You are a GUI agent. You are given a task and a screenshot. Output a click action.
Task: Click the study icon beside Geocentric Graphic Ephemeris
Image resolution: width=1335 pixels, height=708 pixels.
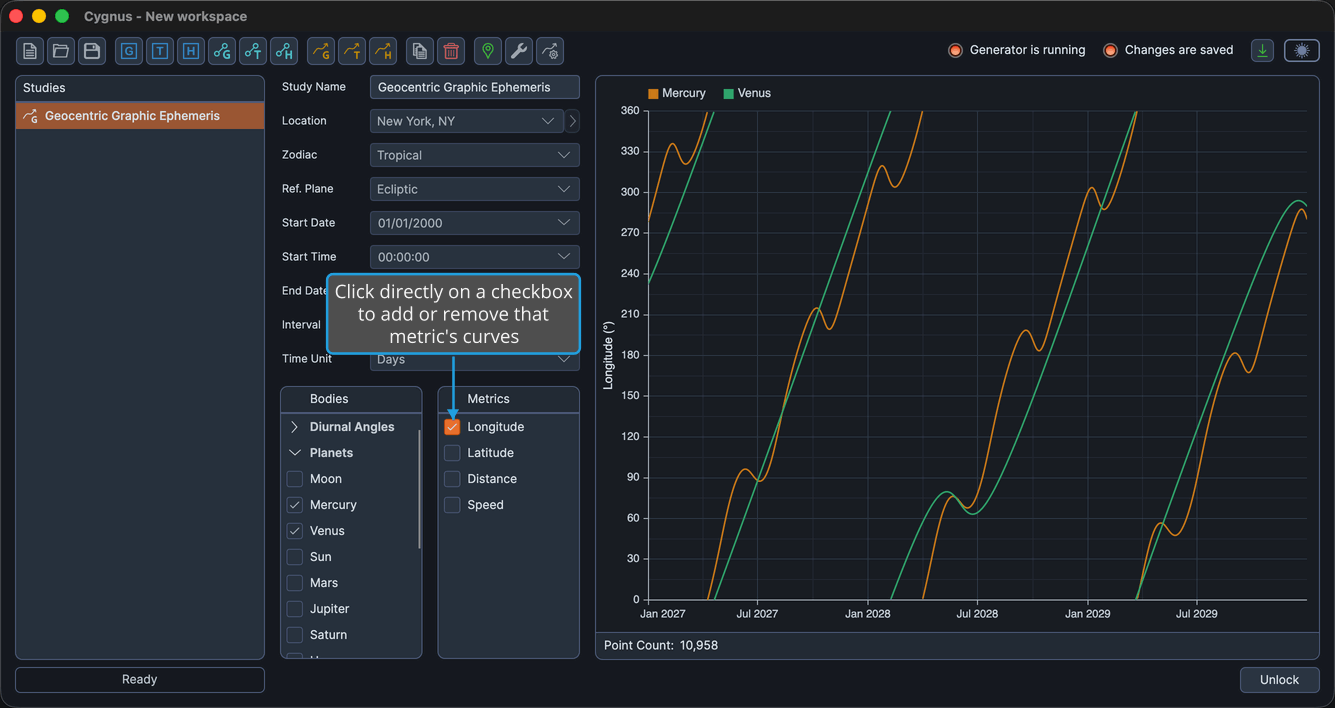click(31, 116)
